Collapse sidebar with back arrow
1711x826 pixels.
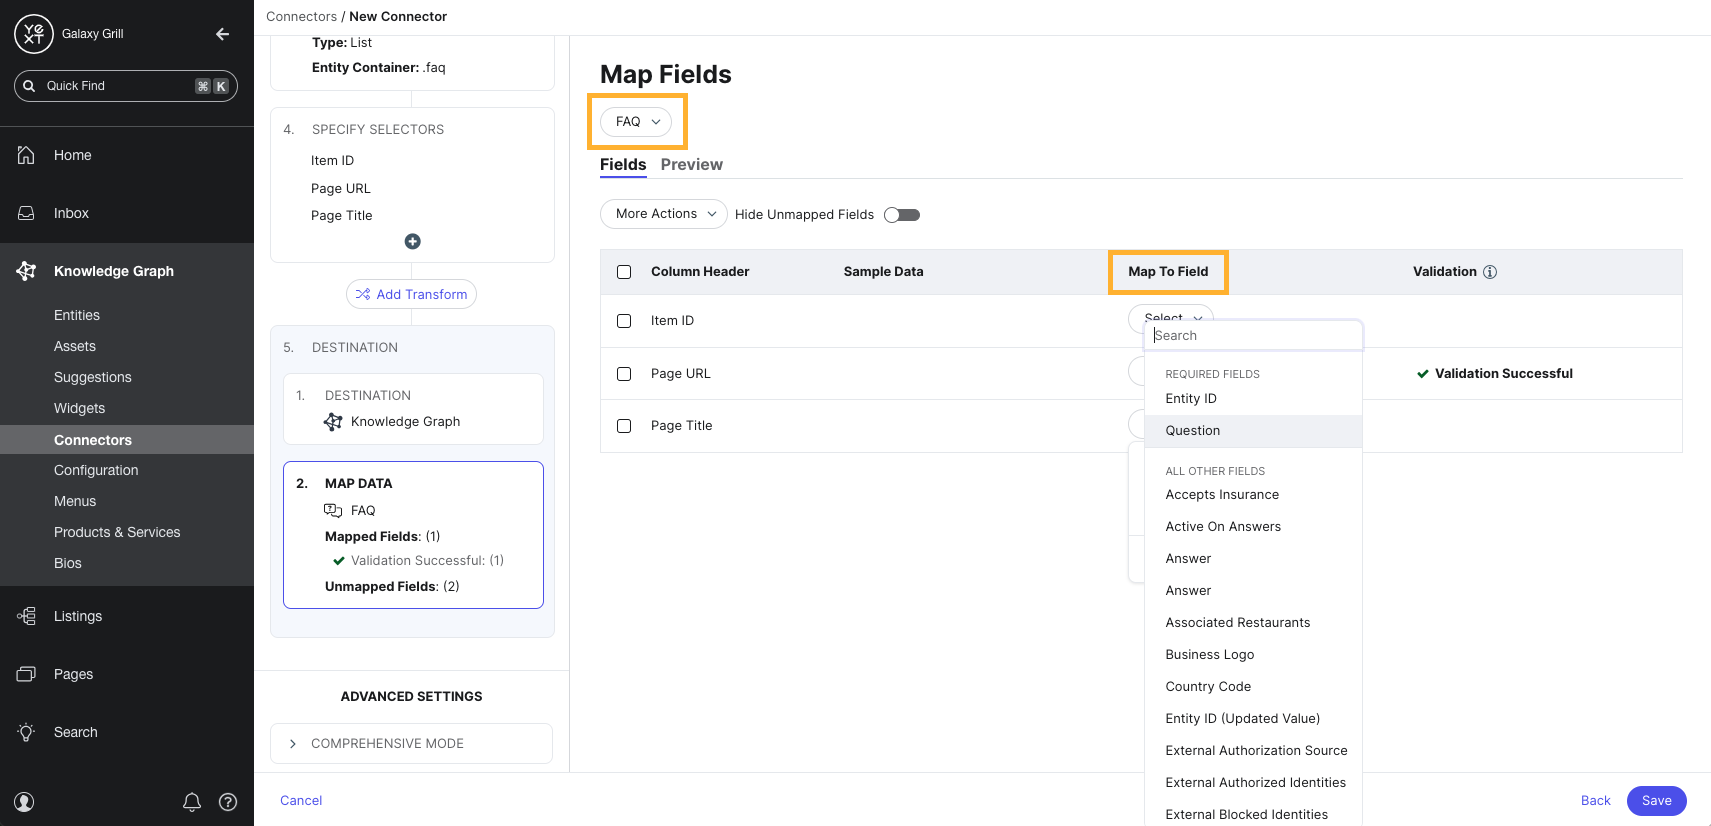point(222,34)
